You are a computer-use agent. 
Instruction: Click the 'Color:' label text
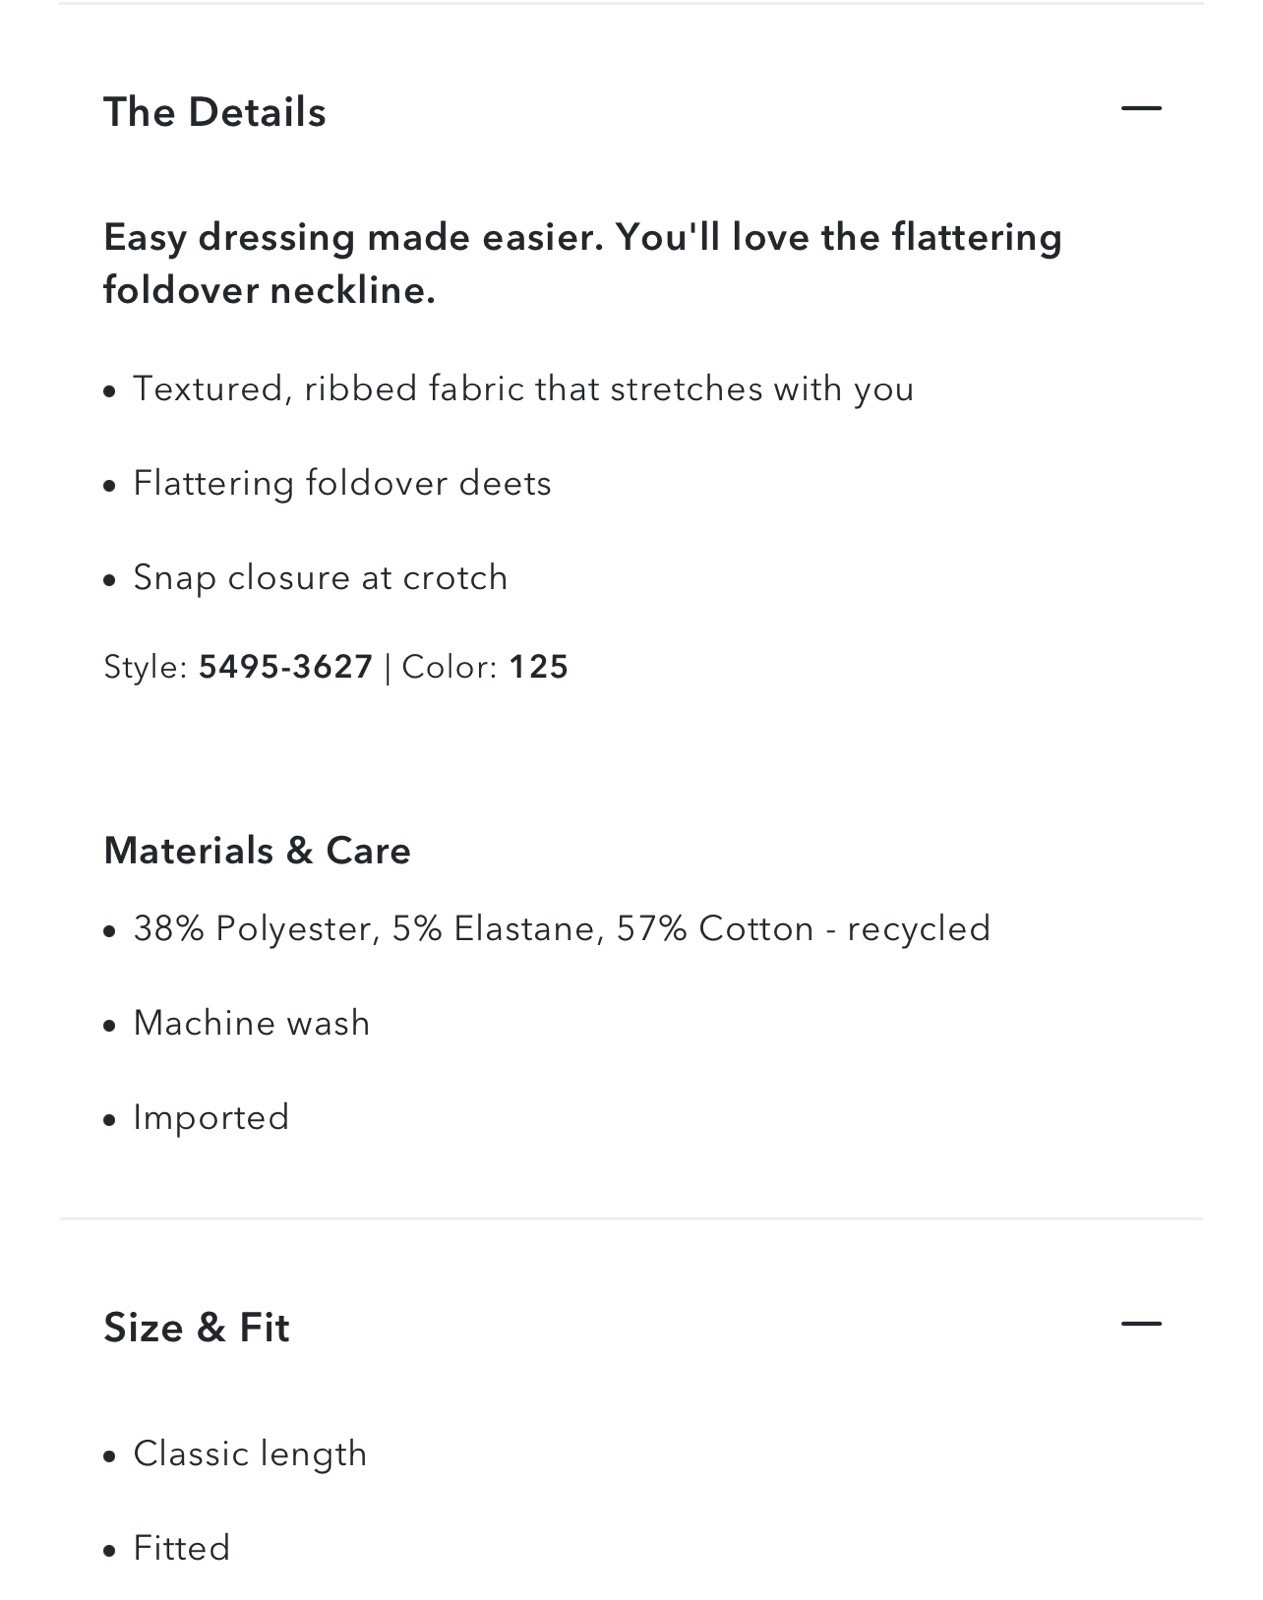tap(449, 667)
